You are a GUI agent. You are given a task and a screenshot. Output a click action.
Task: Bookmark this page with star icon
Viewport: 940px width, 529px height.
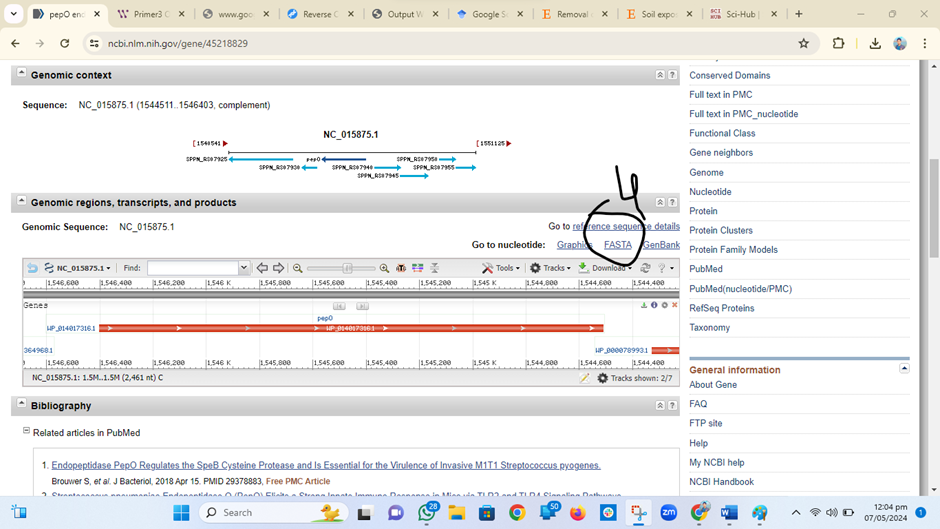click(803, 43)
